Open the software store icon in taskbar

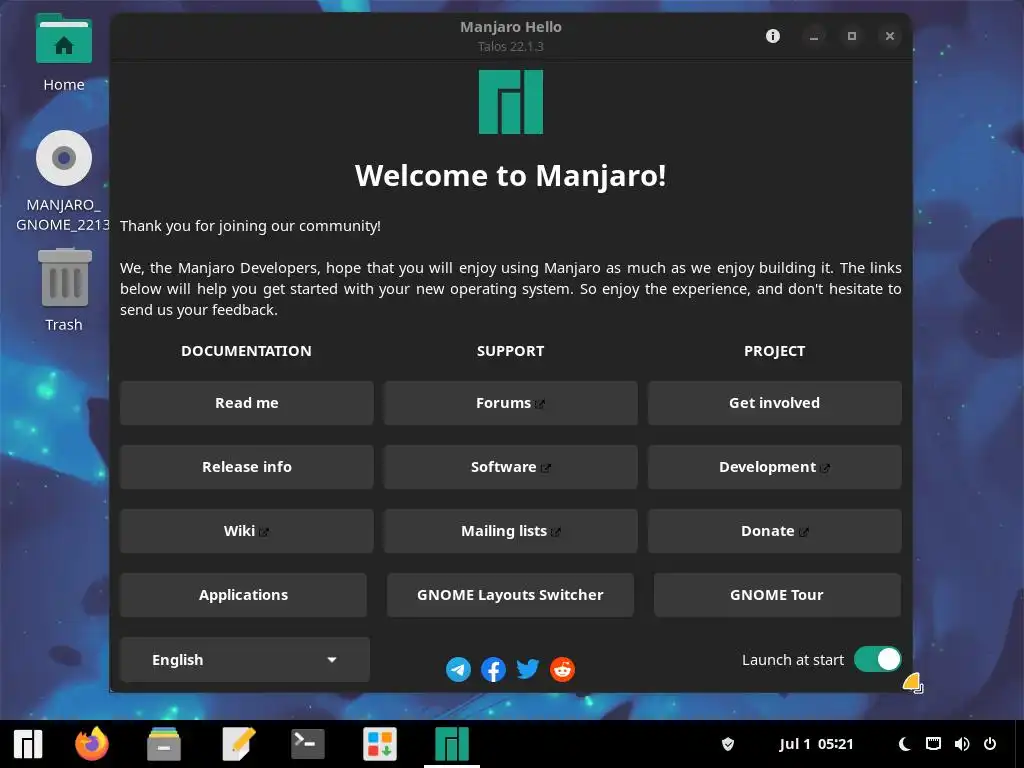[380, 744]
